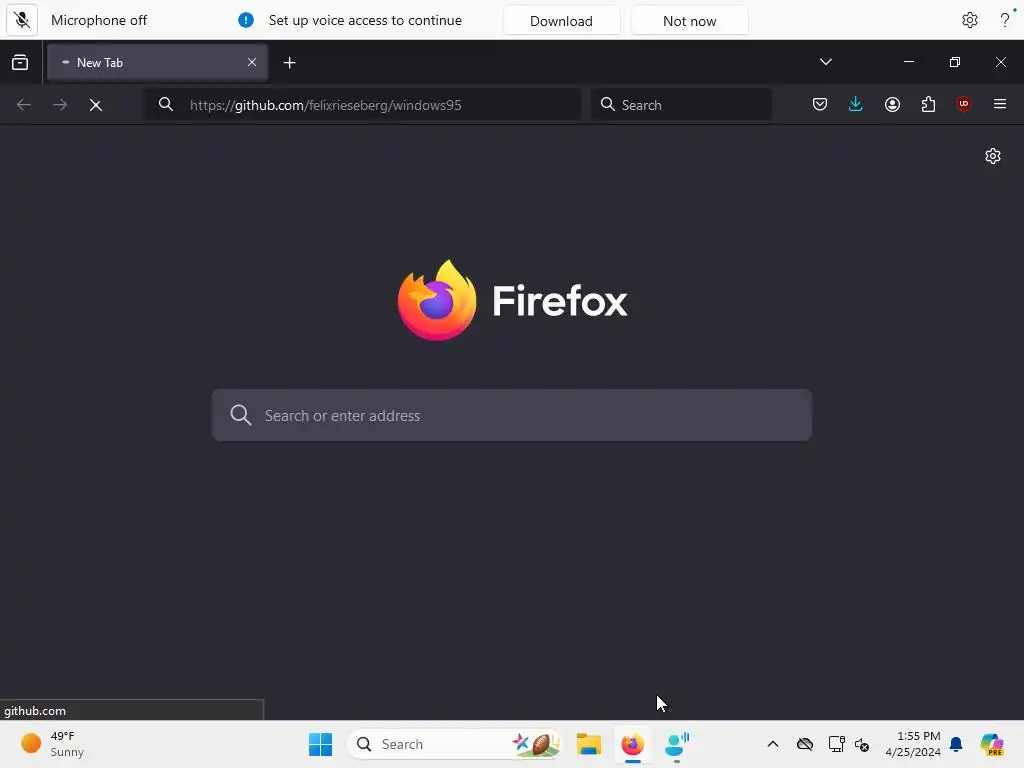Viewport: 1024px width, 768px height.
Task: Open the clock showing 1:55 PM
Action: point(913,744)
